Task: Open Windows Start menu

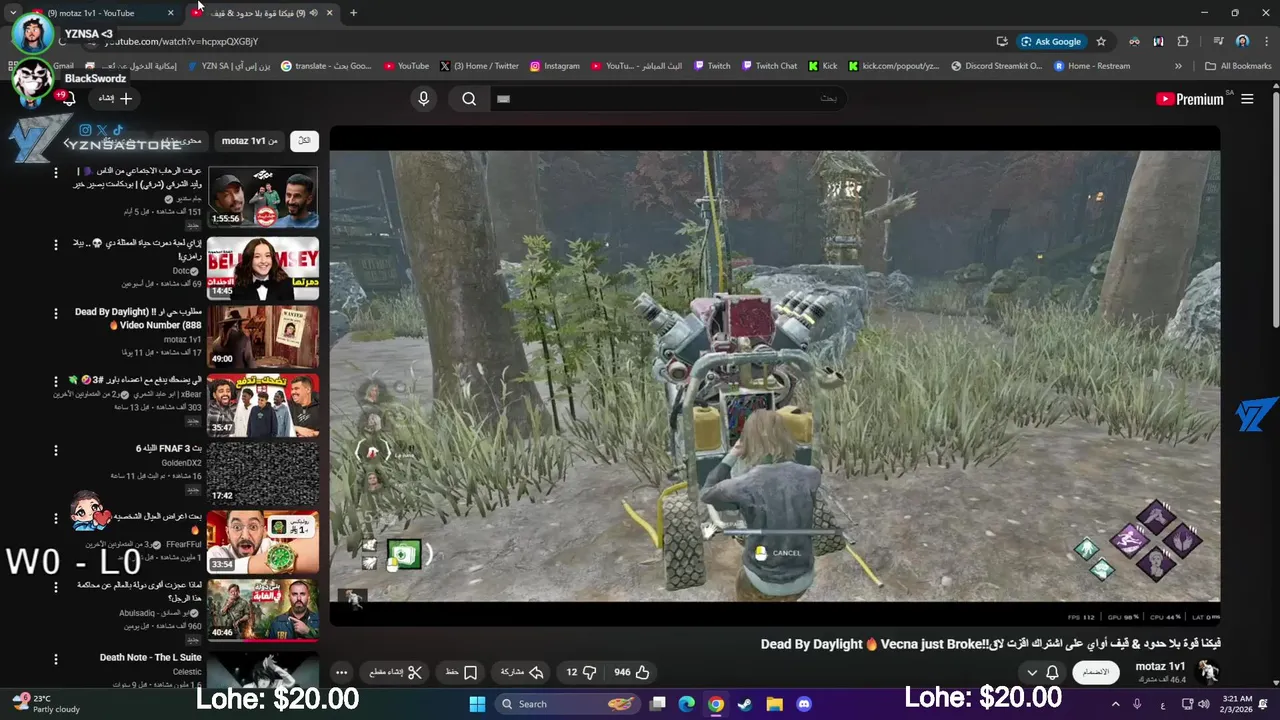Action: click(477, 704)
